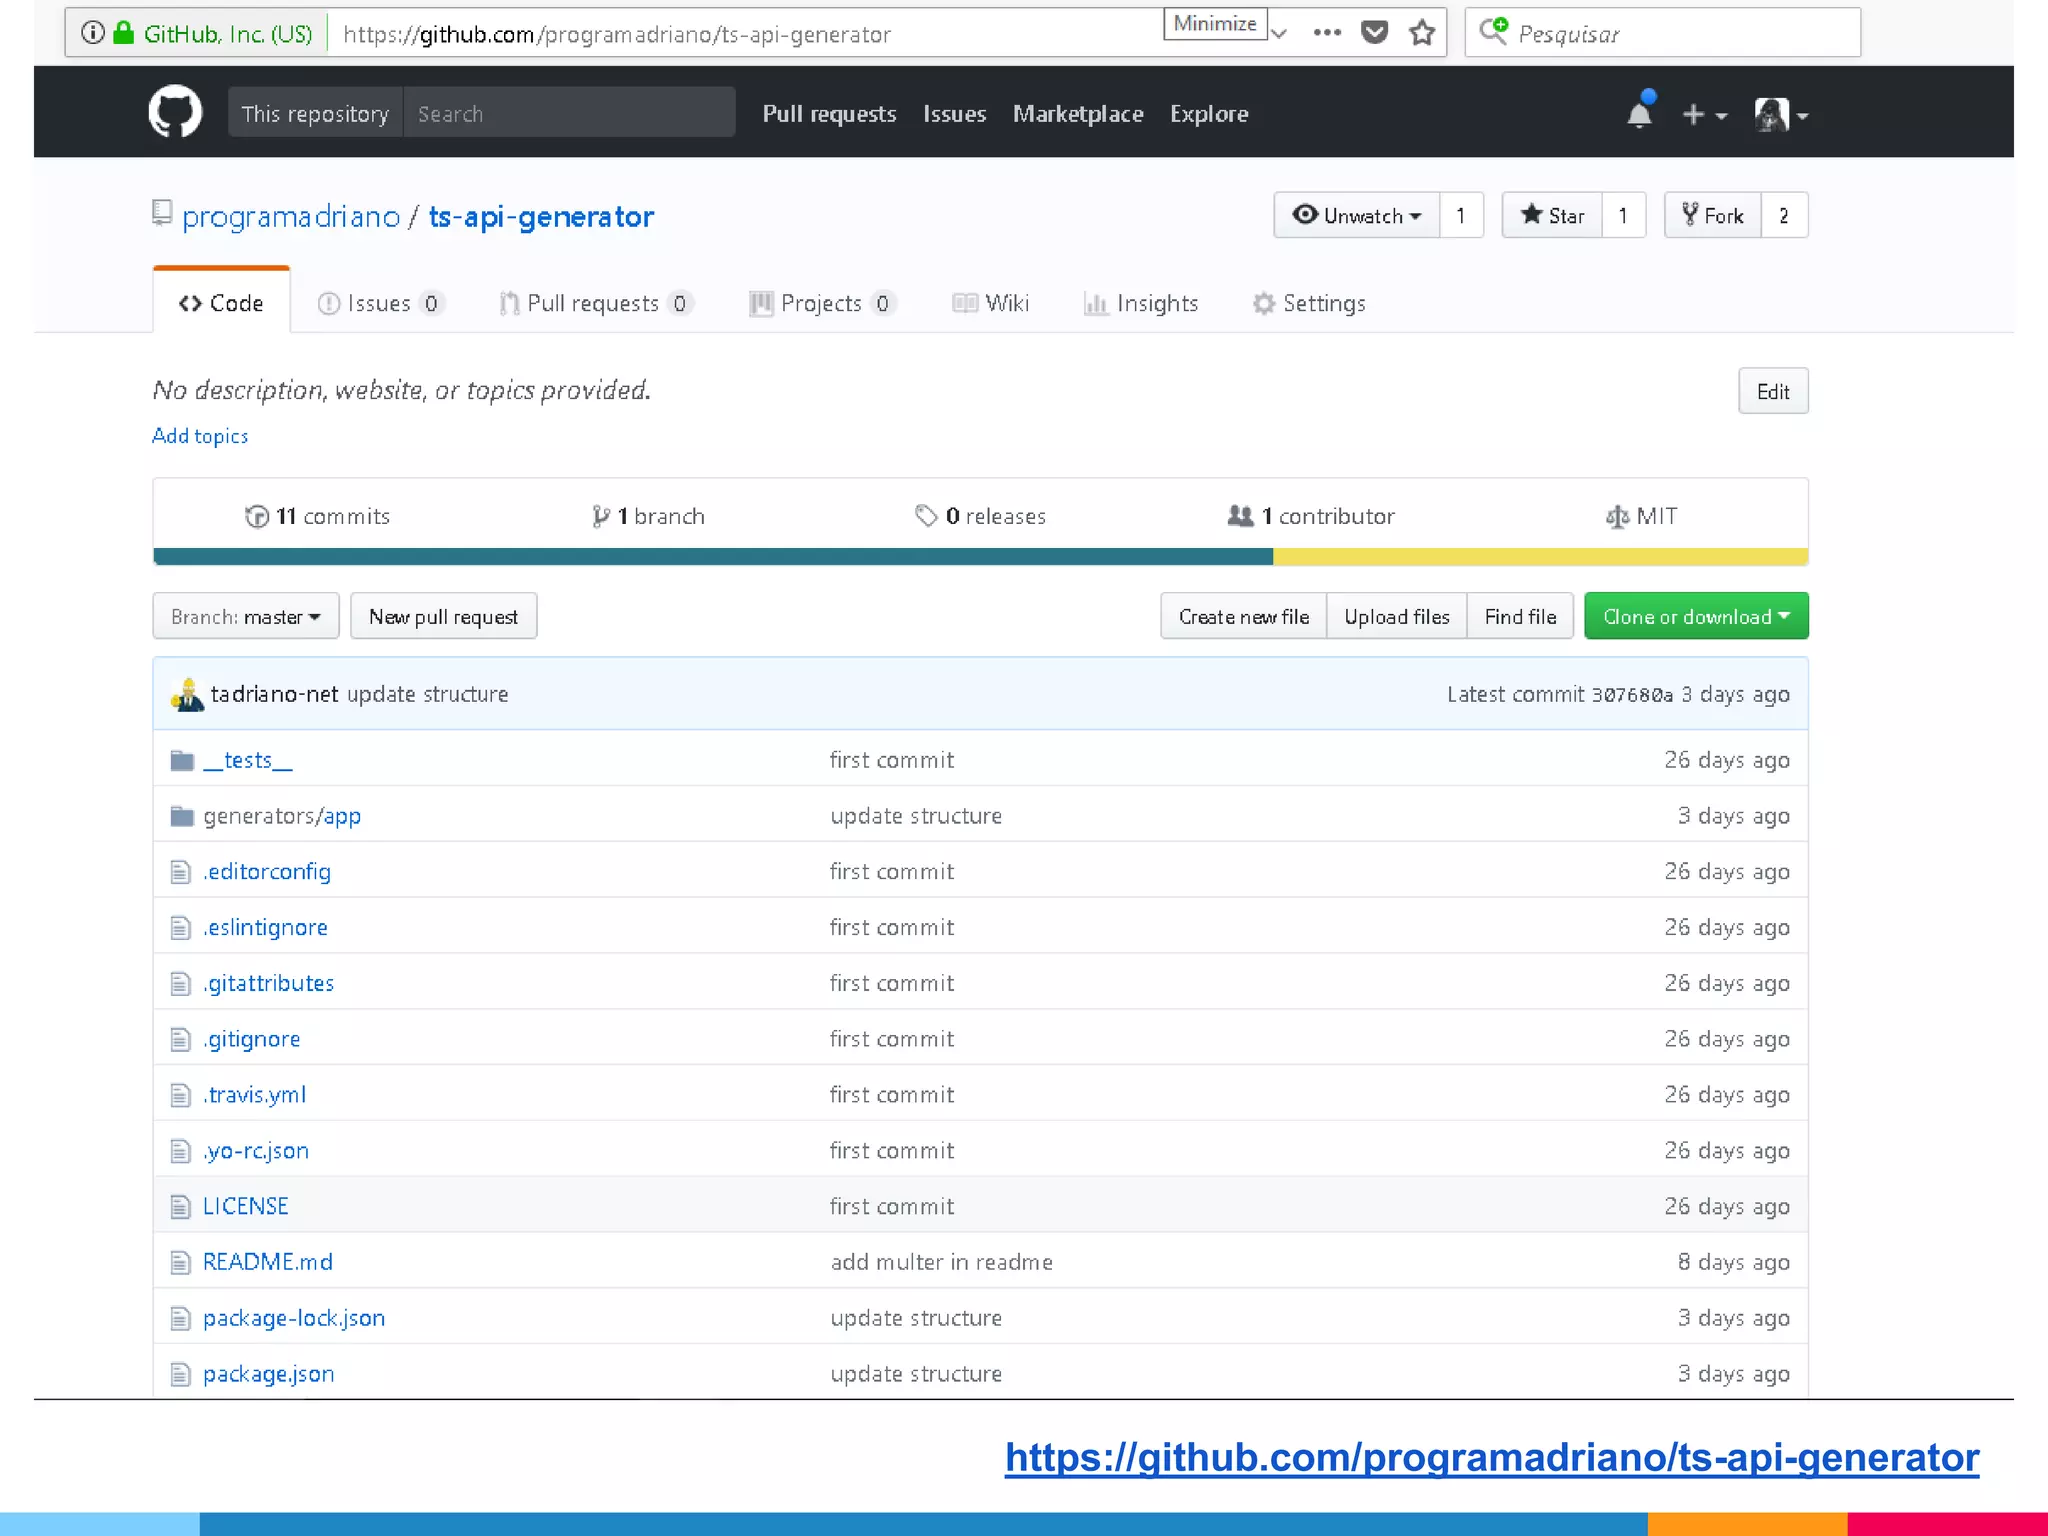Expand the Clone or download dropdown

point(1696,616)
